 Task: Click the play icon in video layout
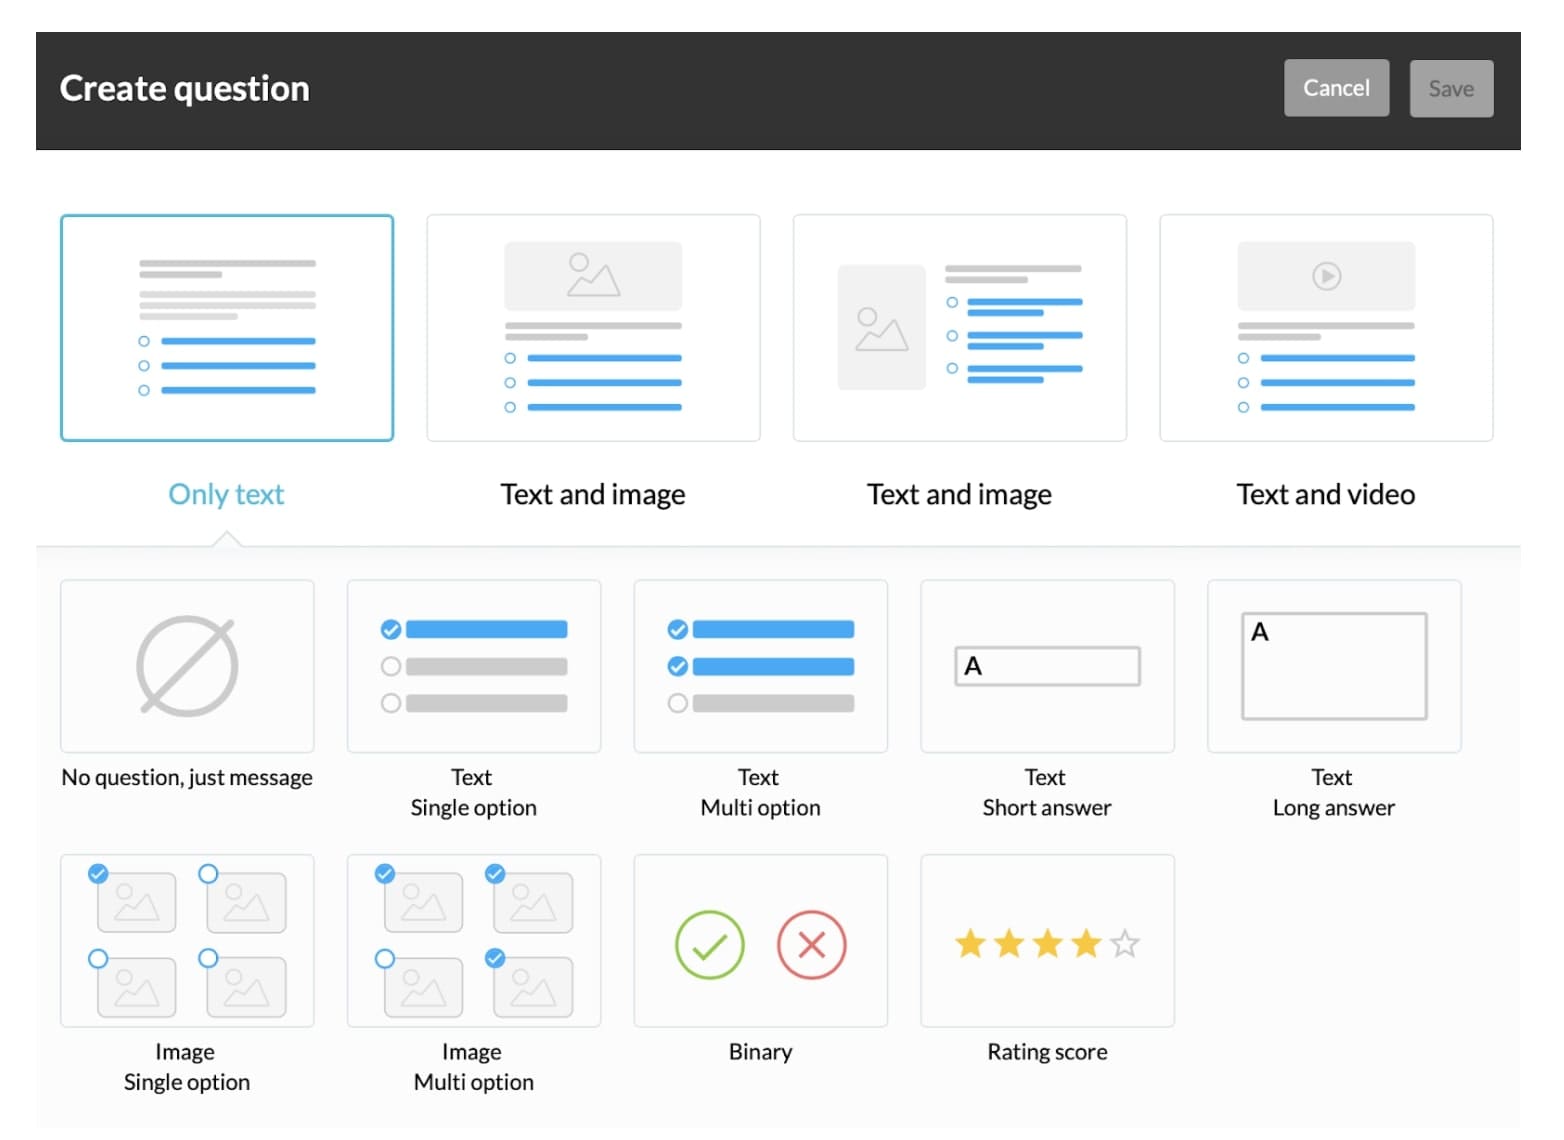1326,276
